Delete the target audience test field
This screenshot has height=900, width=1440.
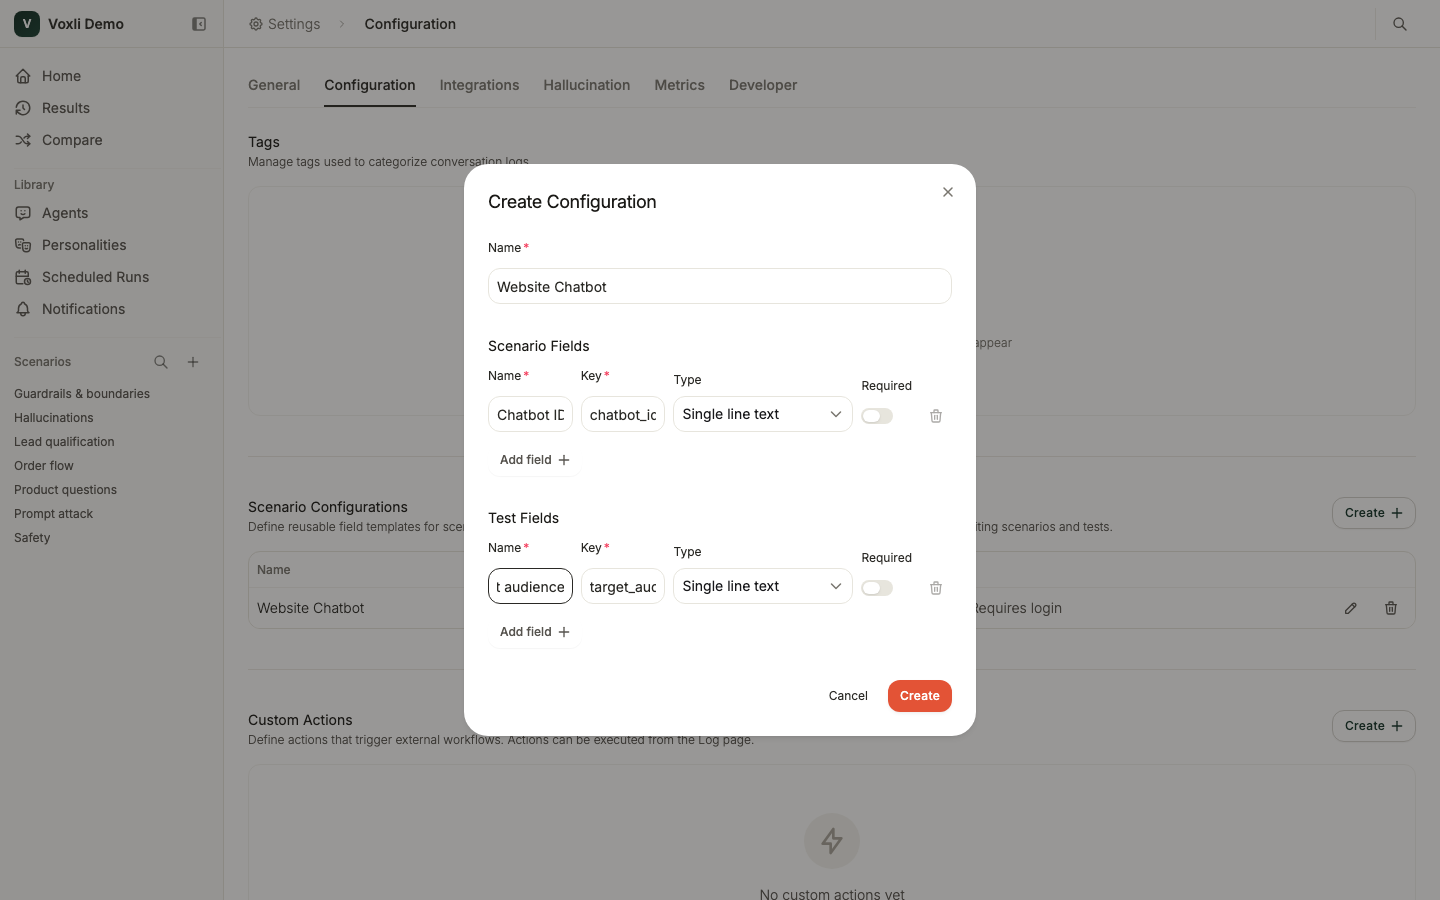tap(936, 588)
